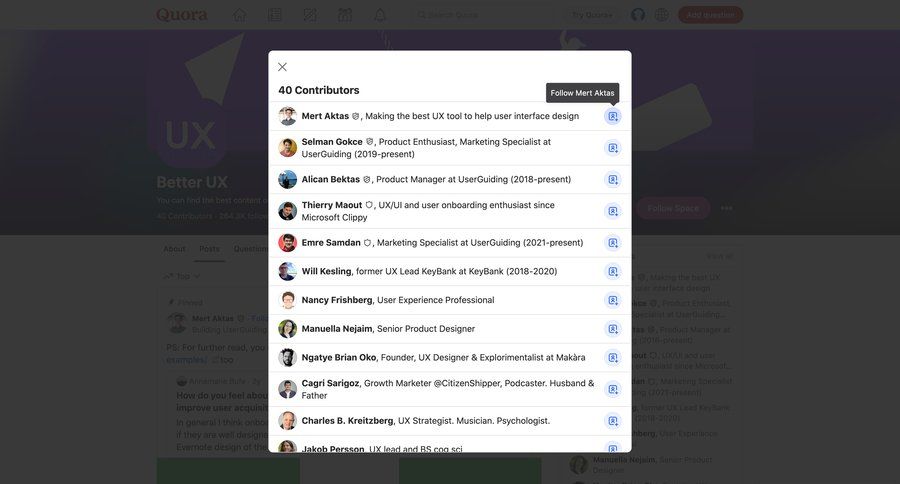The image size is (900, 484).
Task: Click Cagri Sarigoz's profile photo
Action: tap(288, 389)
